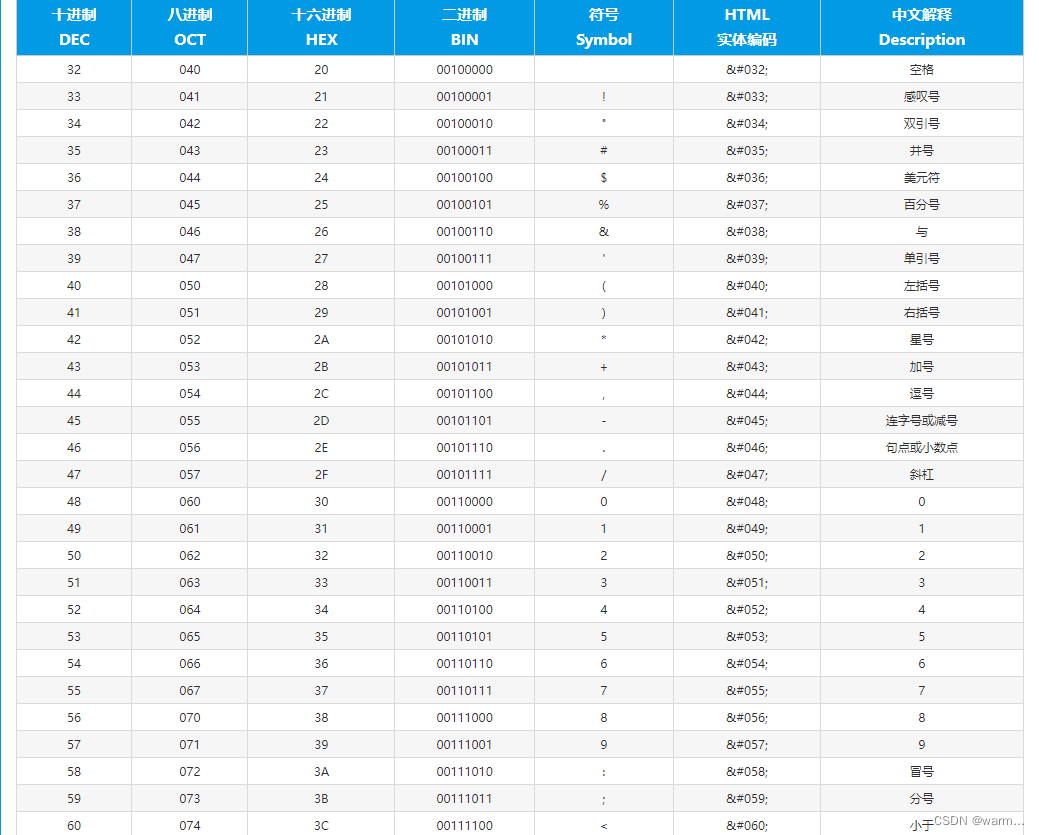This screenshot has height=835, width=1039.
Task: Select hex cell 2F
Action: point(321,474)
